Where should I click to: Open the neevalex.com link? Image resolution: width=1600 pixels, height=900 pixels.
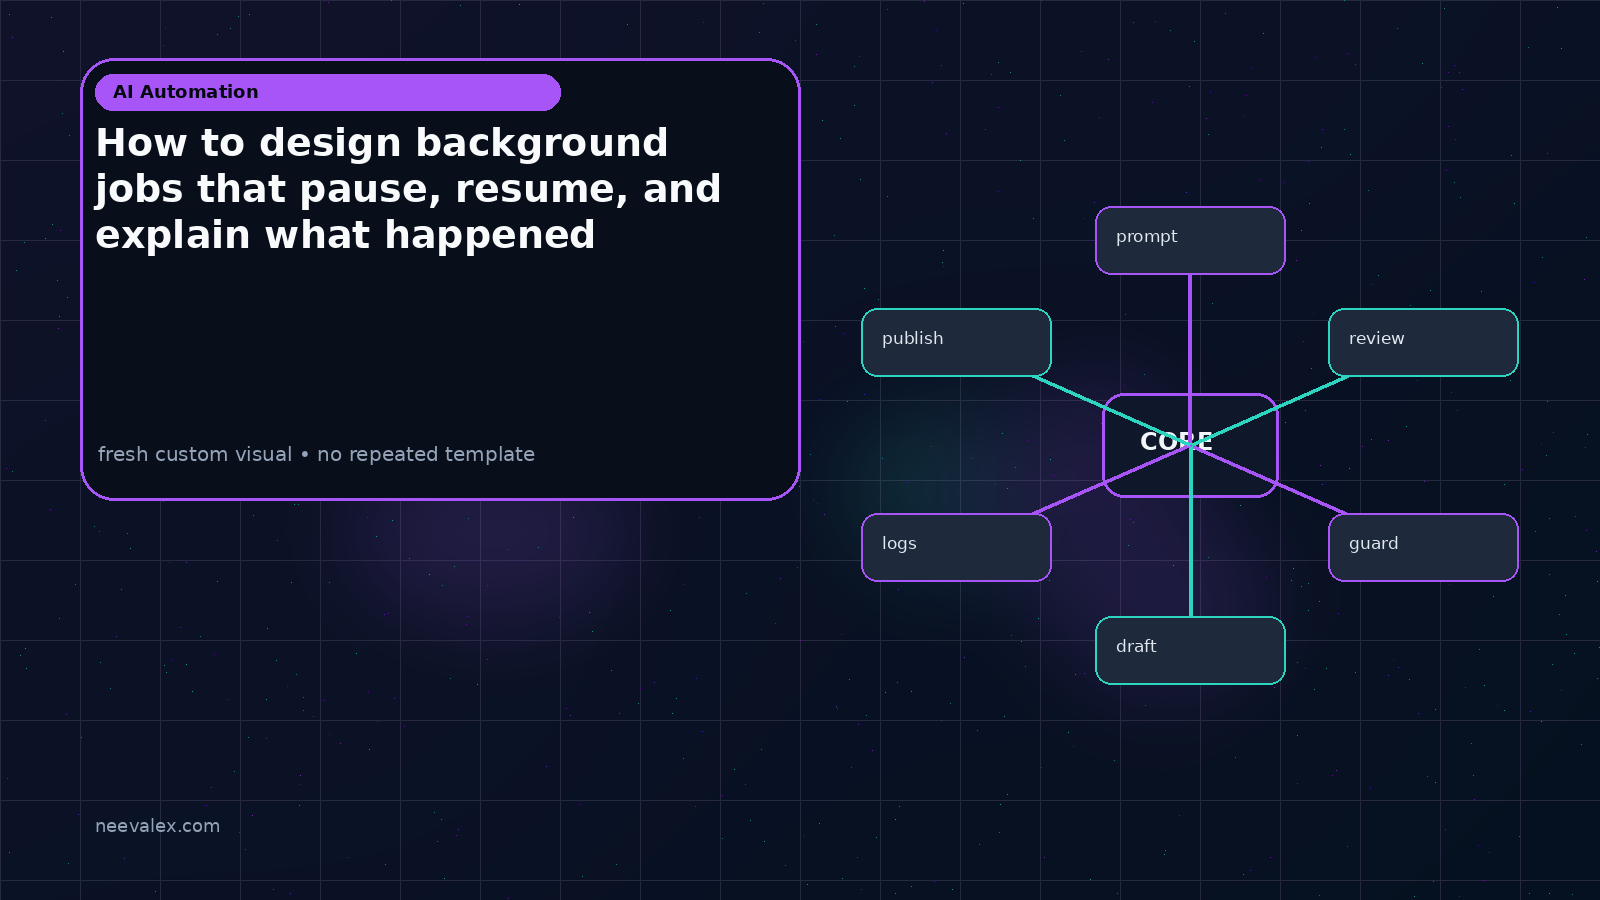tap(157, 826)
